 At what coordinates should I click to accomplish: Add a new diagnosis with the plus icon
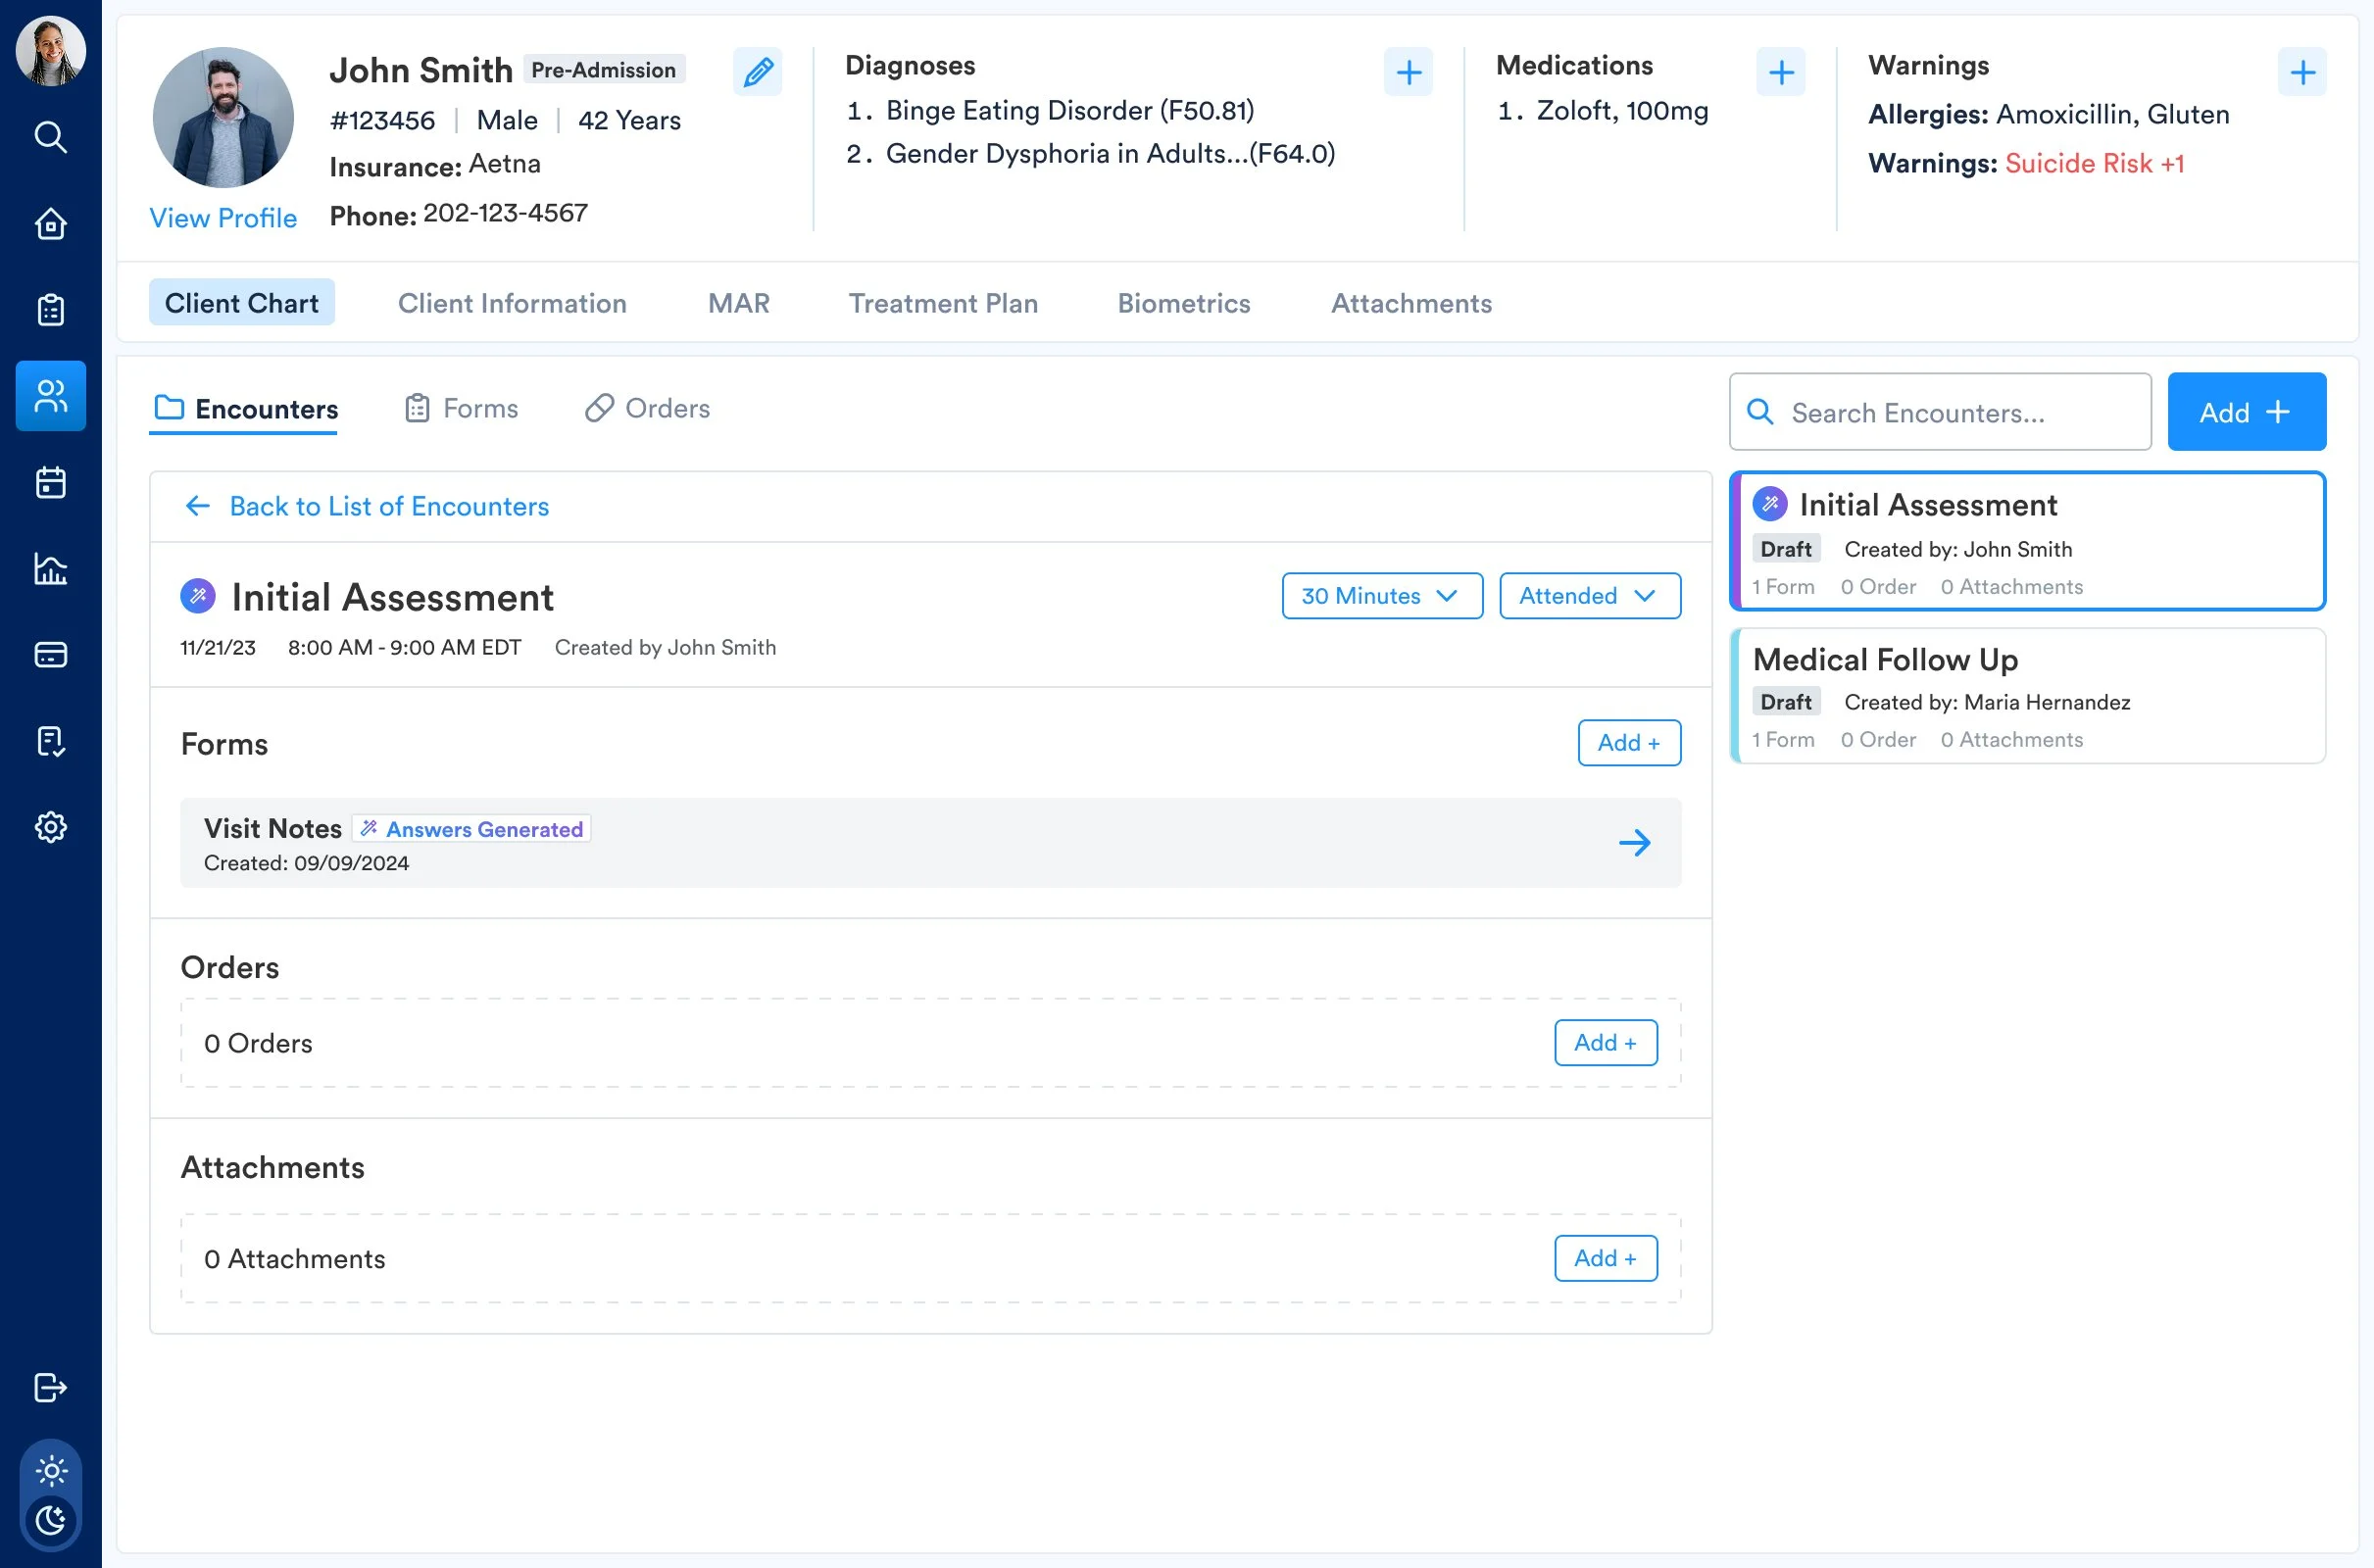1408,72
